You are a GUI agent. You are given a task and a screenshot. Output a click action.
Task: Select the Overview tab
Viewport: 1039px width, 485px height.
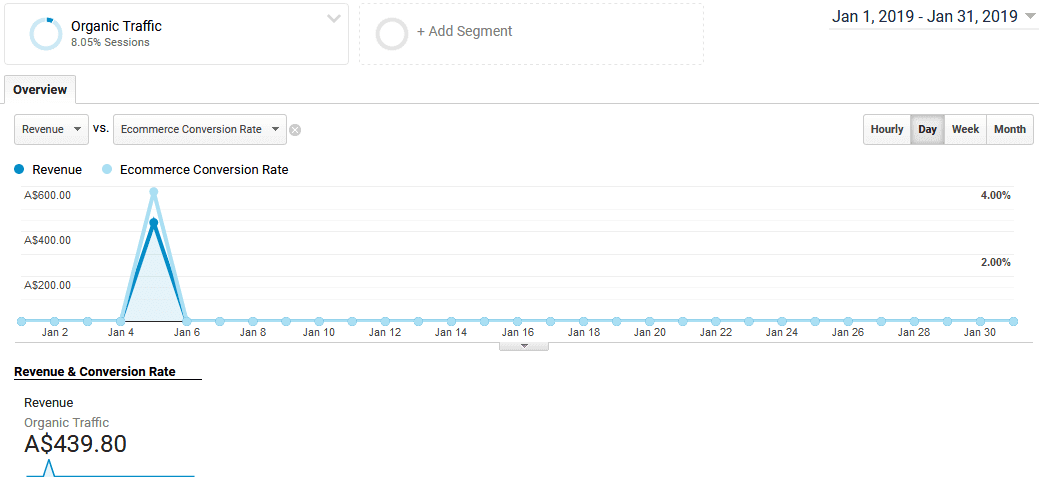point(40,90)
